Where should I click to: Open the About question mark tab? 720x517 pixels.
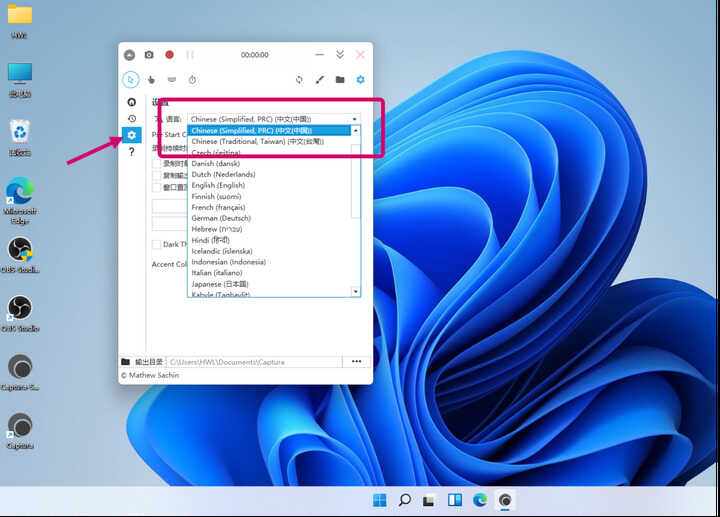pos(132,152)
